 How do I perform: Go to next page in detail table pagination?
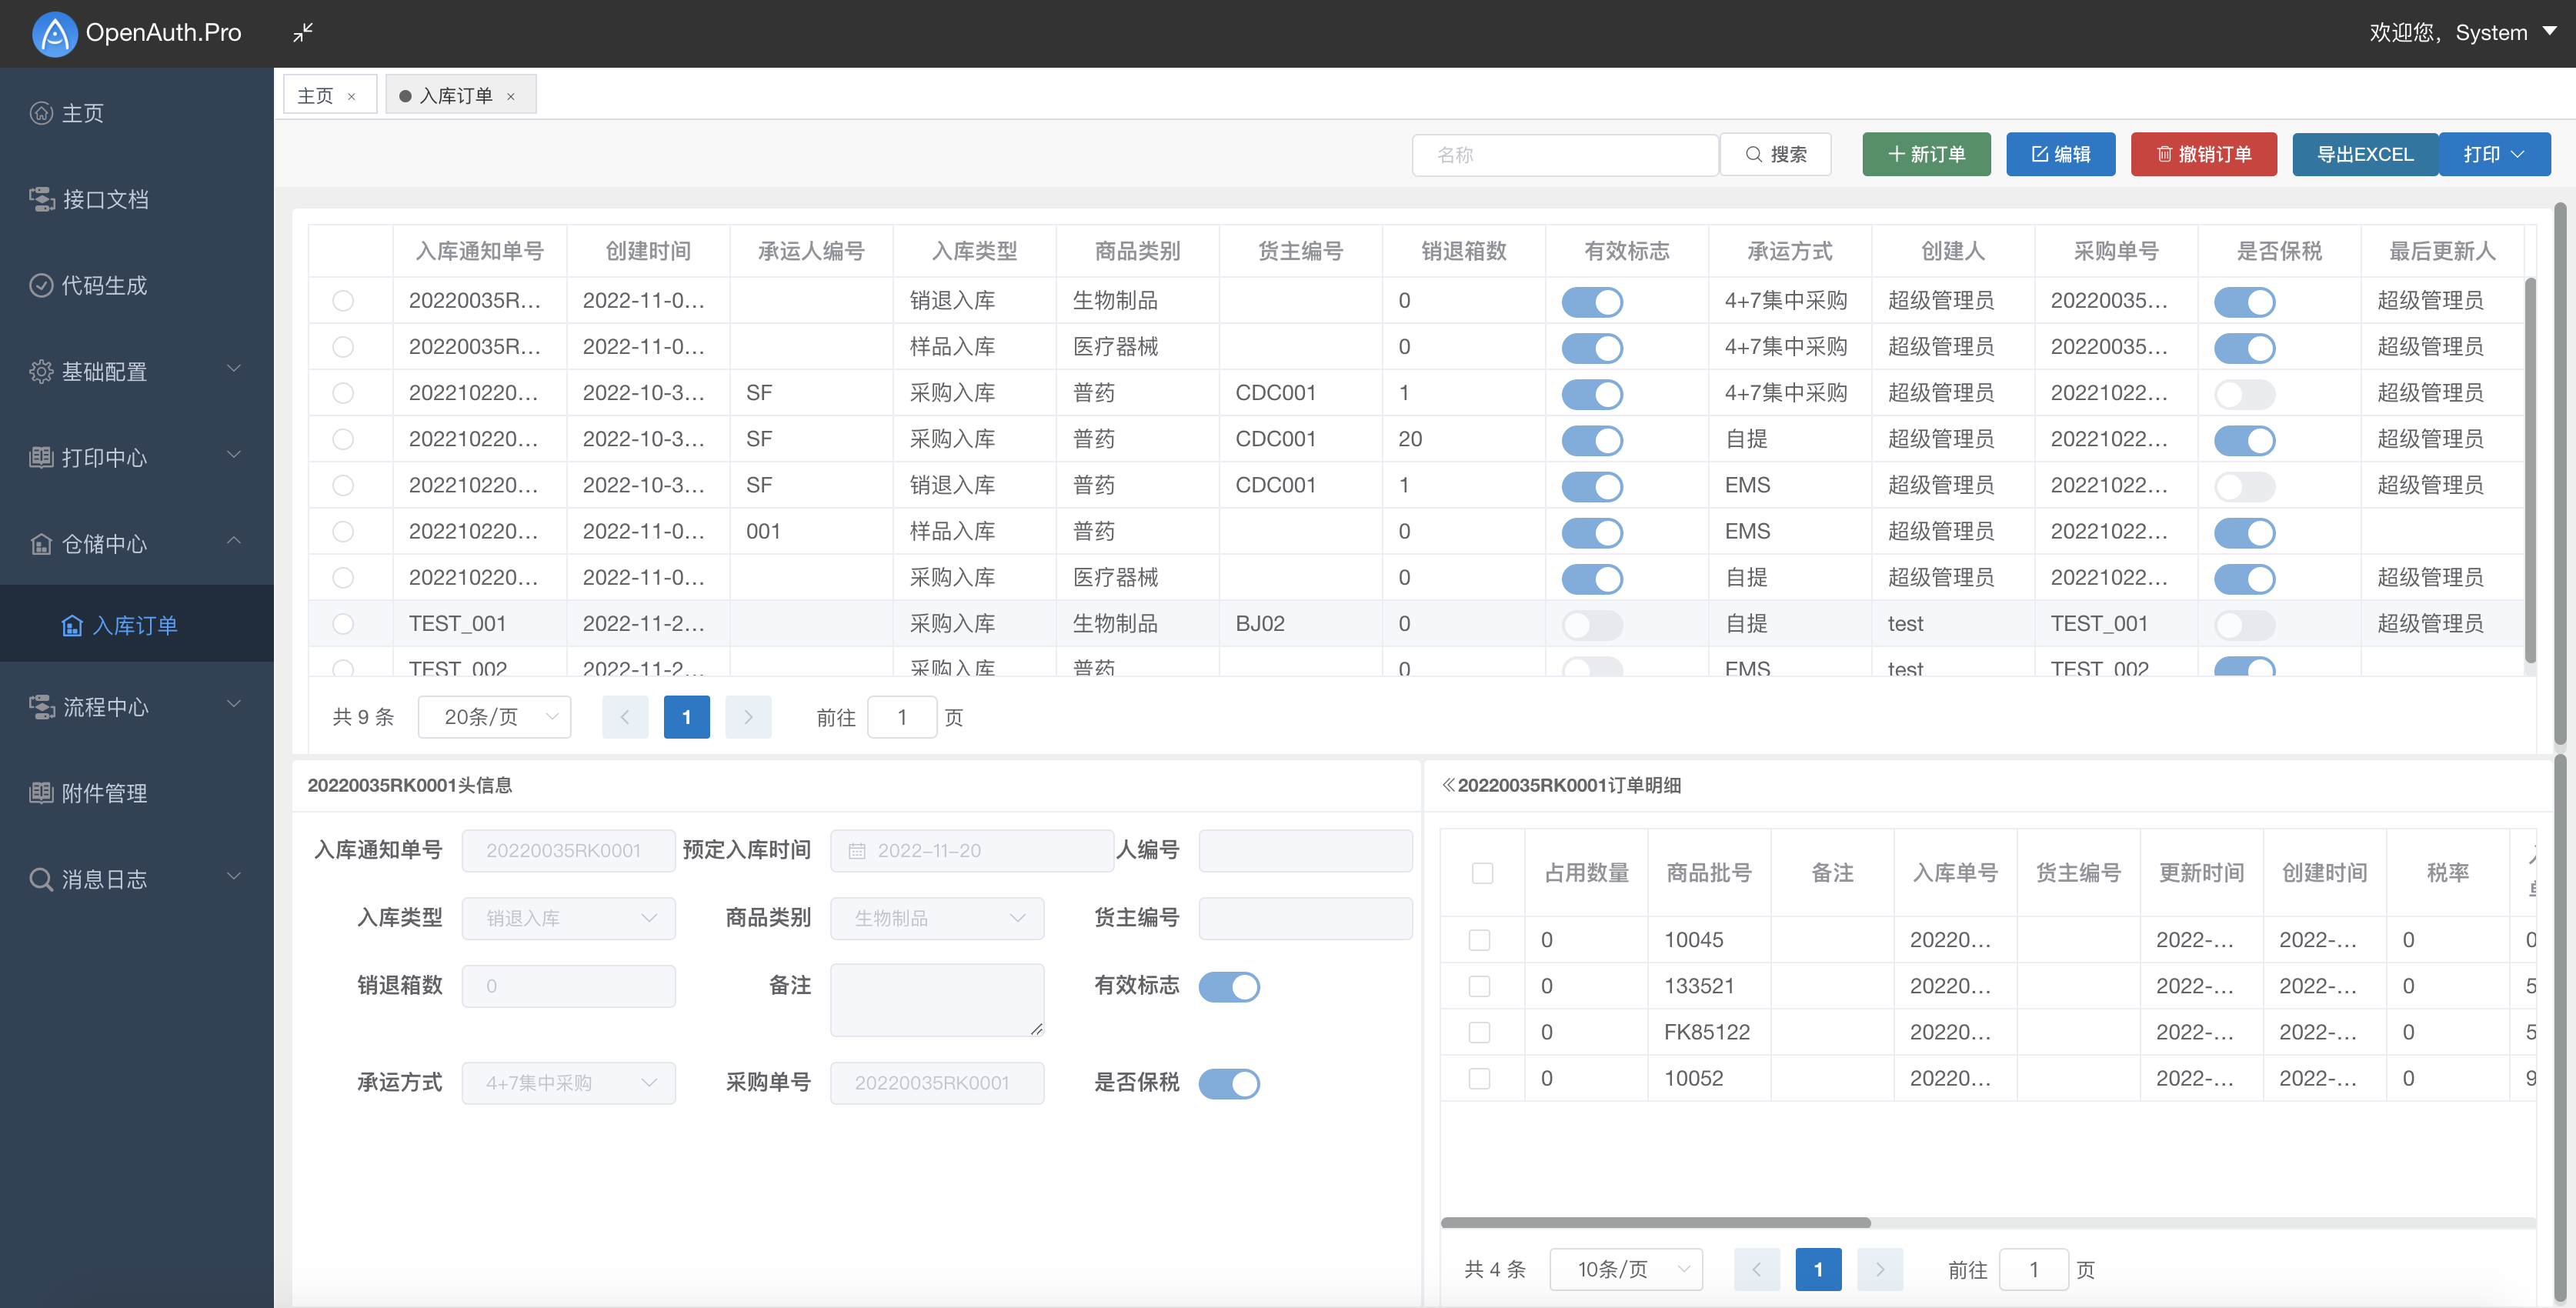click(x=1879, y=1269)
